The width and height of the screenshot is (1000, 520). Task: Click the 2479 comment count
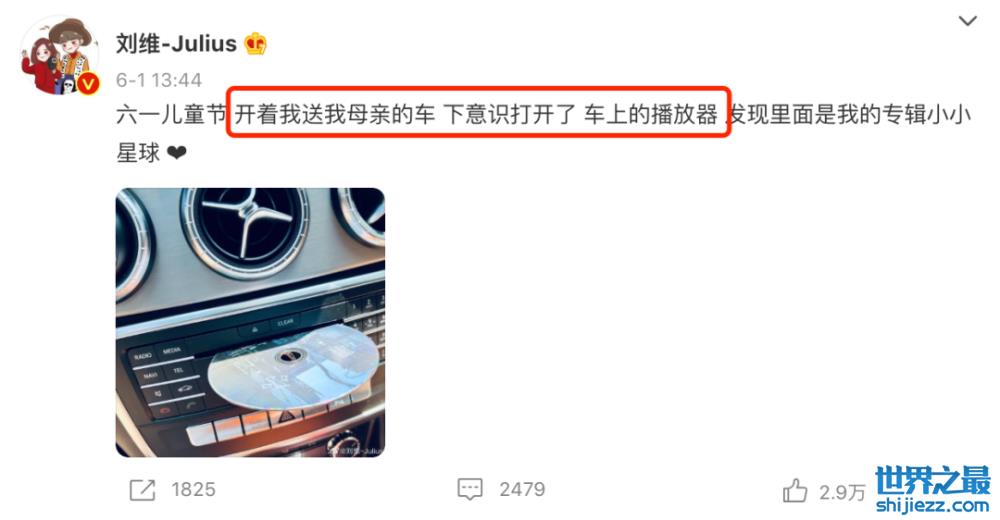point(522,490)
